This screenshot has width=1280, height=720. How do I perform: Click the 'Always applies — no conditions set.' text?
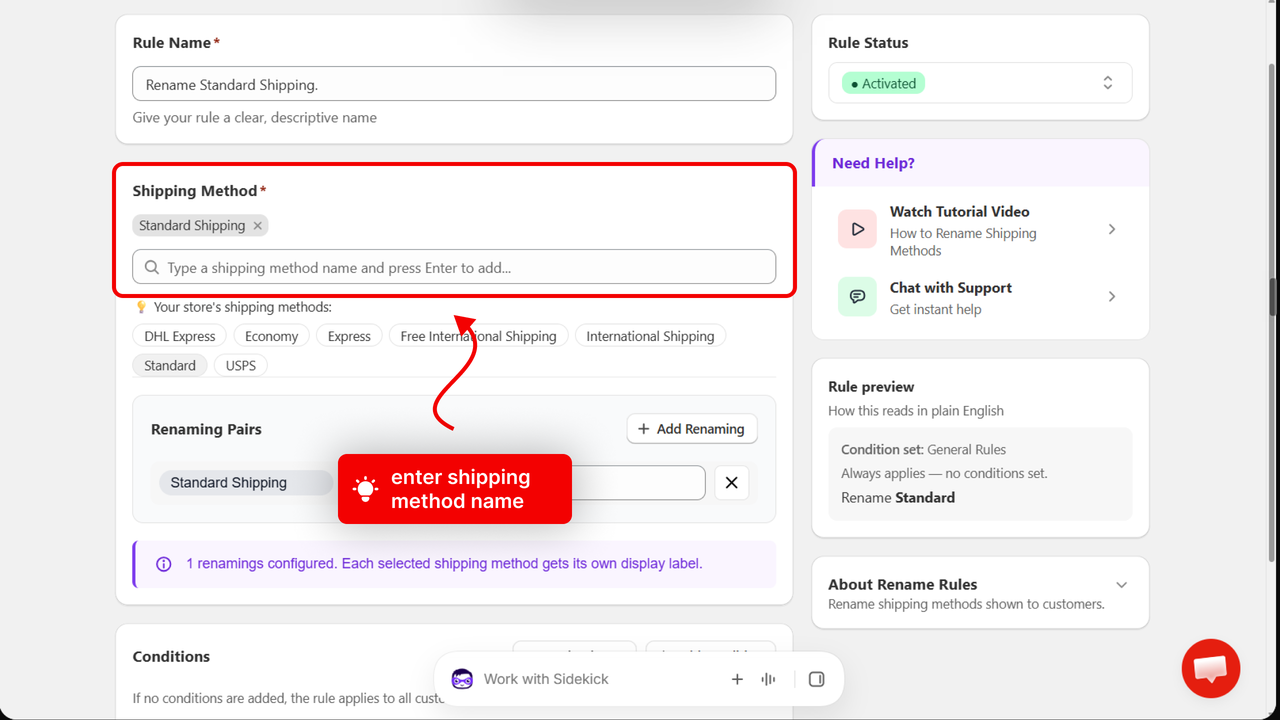point(944,473)
